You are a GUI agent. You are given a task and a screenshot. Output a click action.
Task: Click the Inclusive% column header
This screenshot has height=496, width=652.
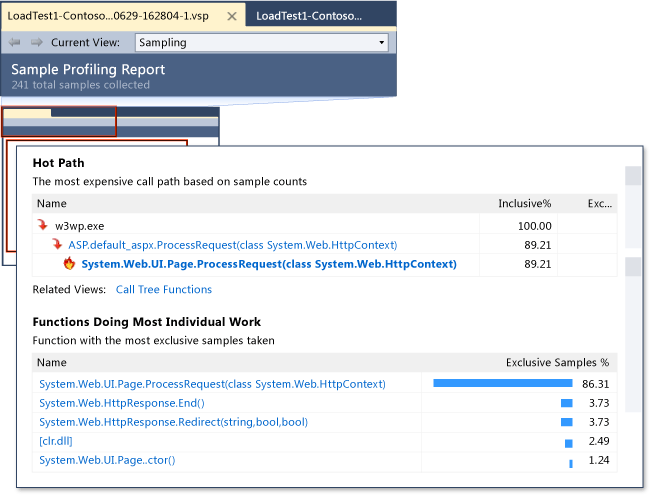click(x=525, y=203)
